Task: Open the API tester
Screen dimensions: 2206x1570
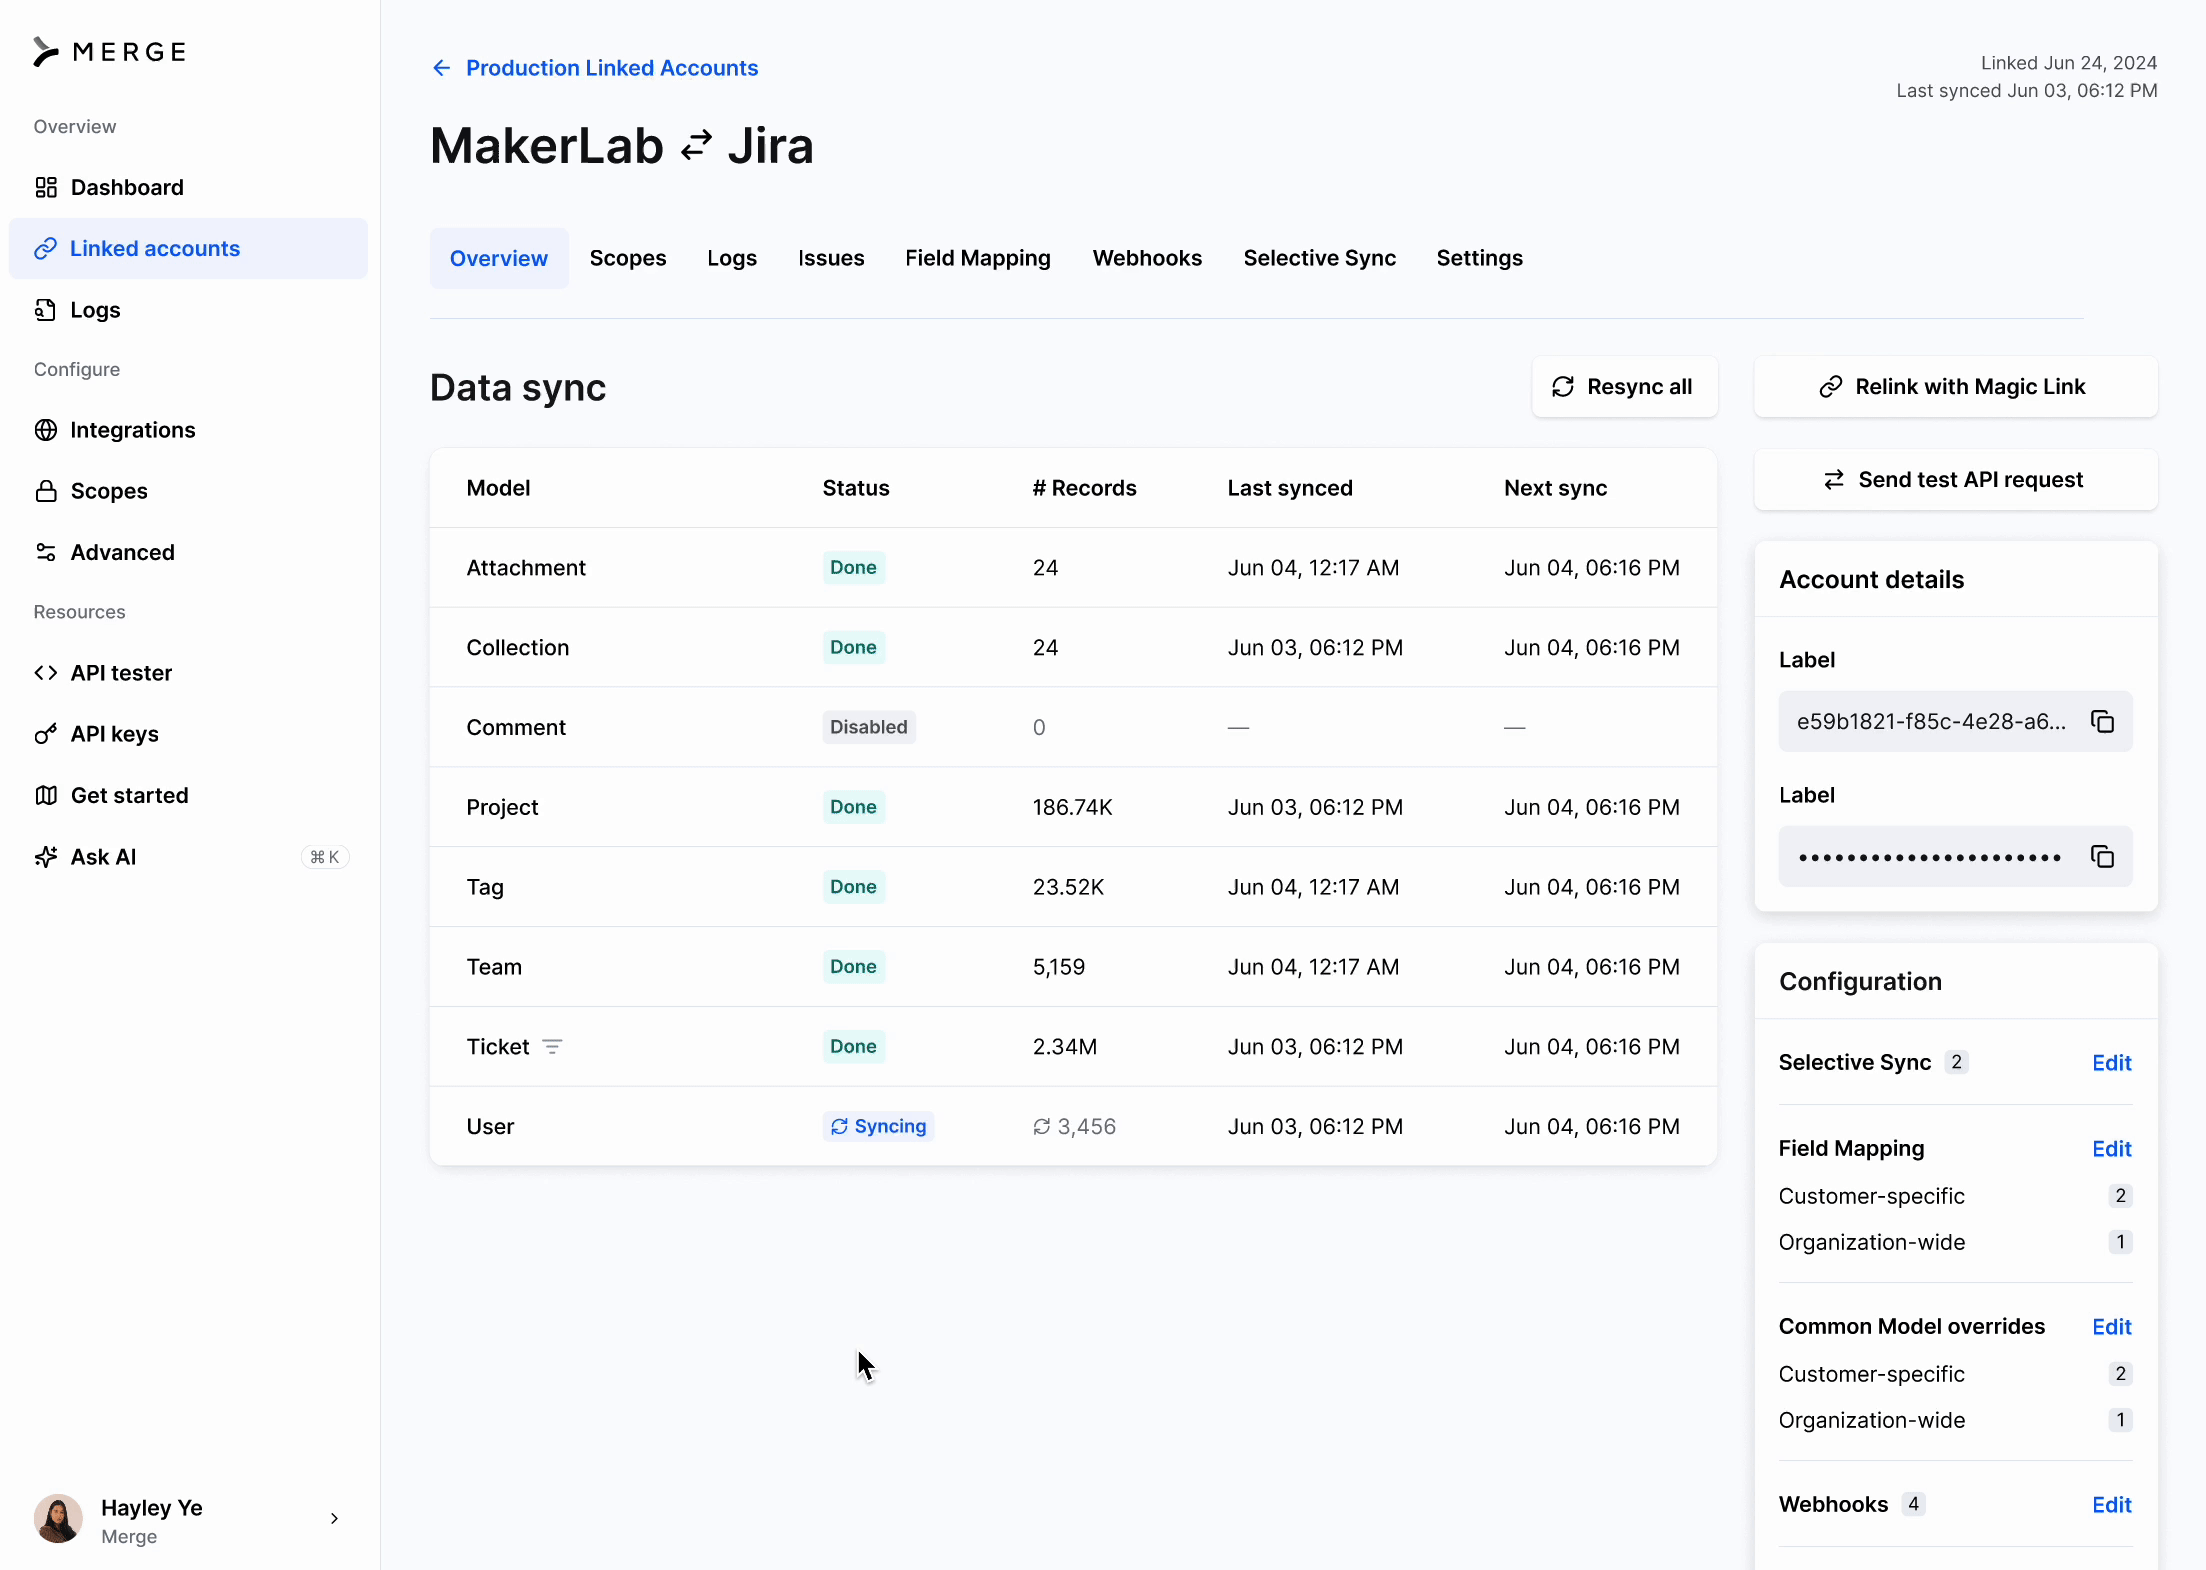Action: 188,673
